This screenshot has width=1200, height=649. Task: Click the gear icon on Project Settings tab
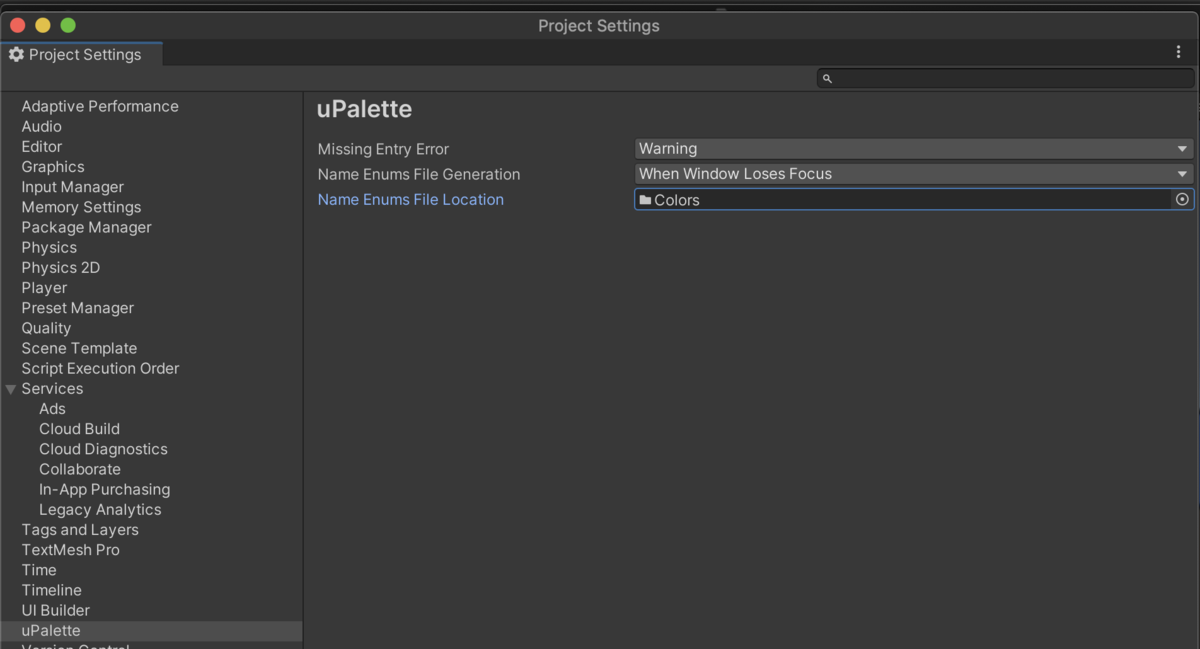pyautogui.click(x=16, y=55)
